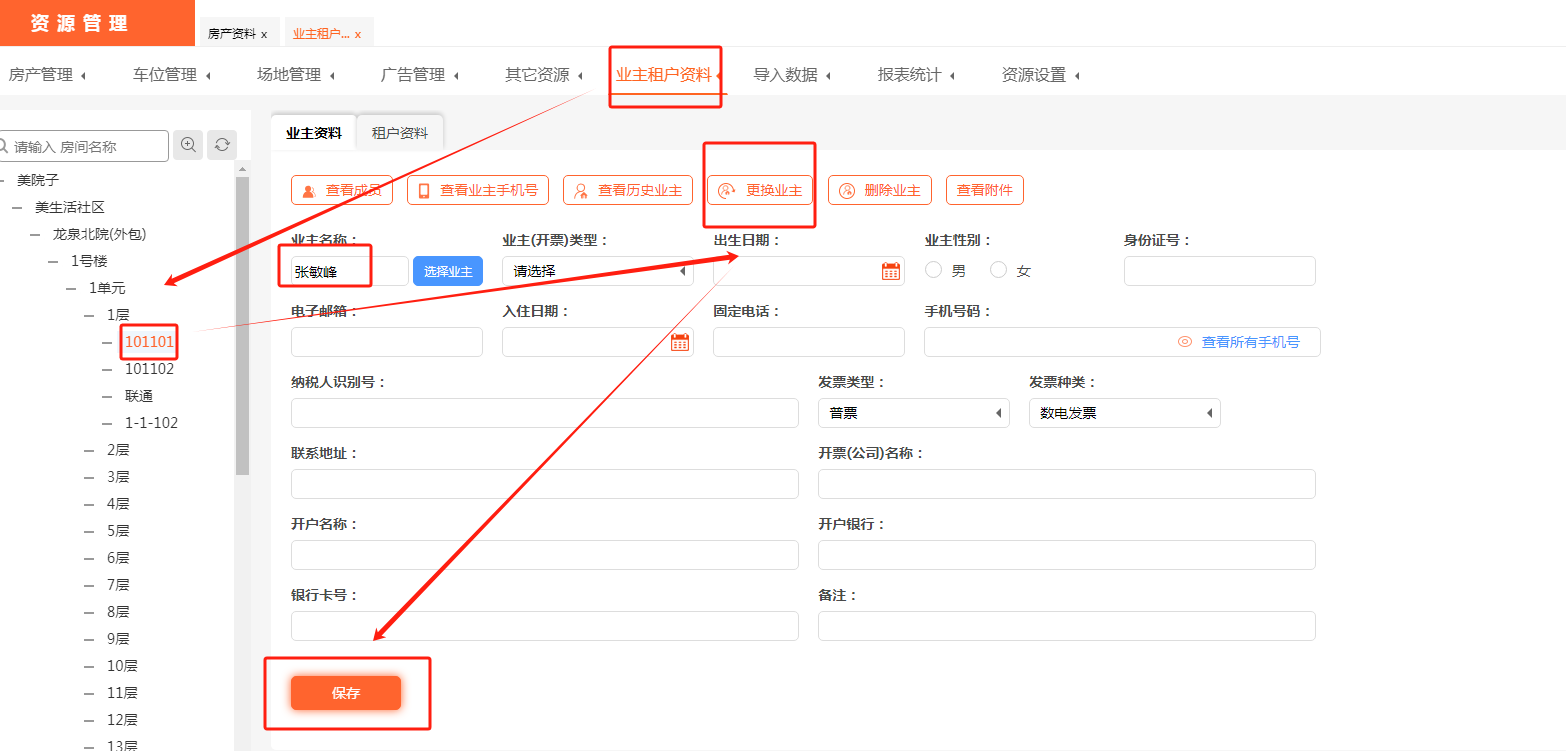This screenshot has height=751, width=1566.
Task: Select the 女 gender radio button
Action: 998,270
